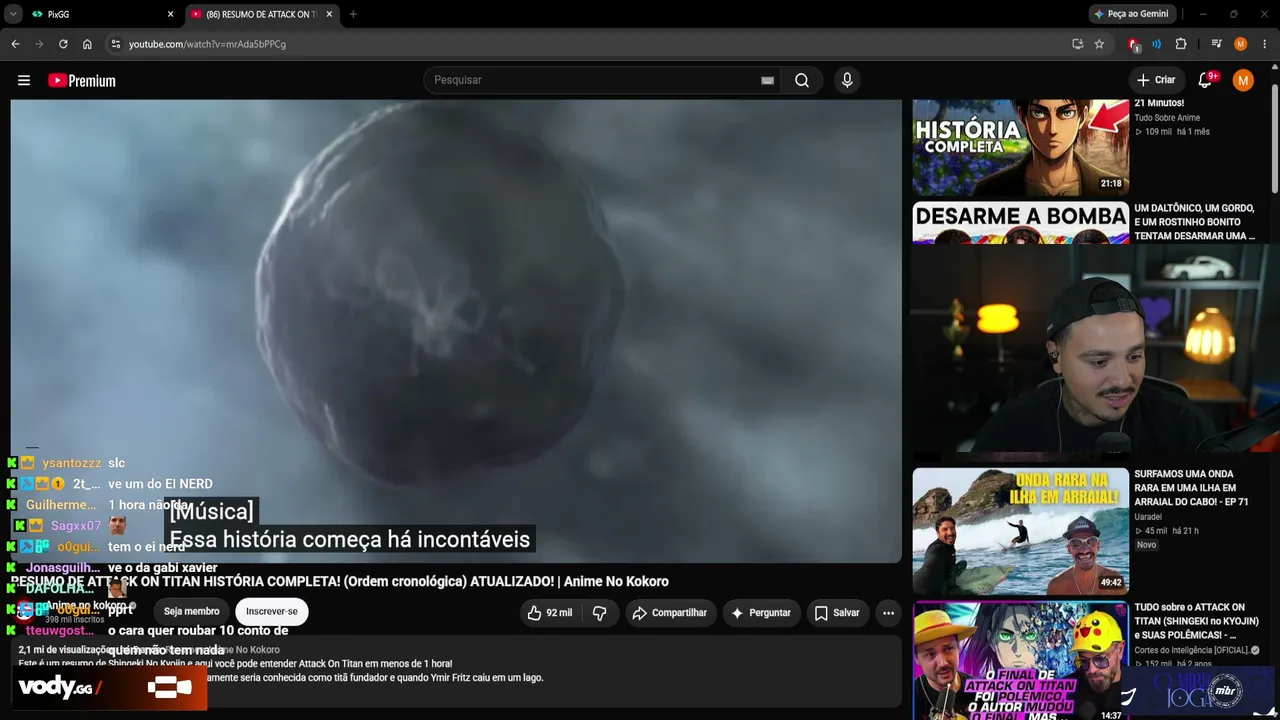Expand the tab search dropdown
This screenshot has height=720, width=1280.
pos(13,14)
